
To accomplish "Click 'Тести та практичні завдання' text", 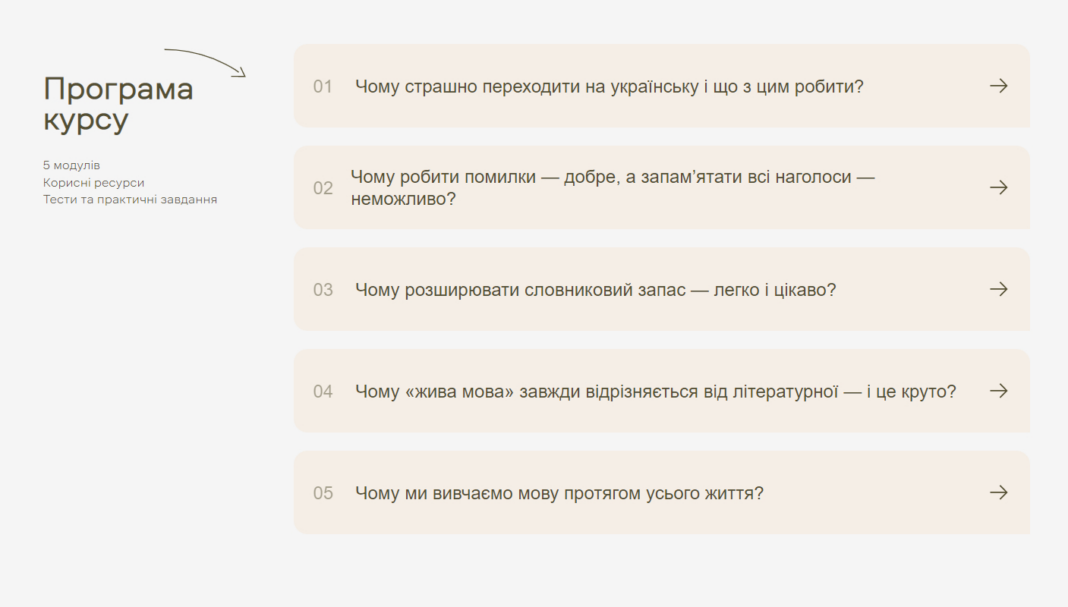I will (130, 200).
